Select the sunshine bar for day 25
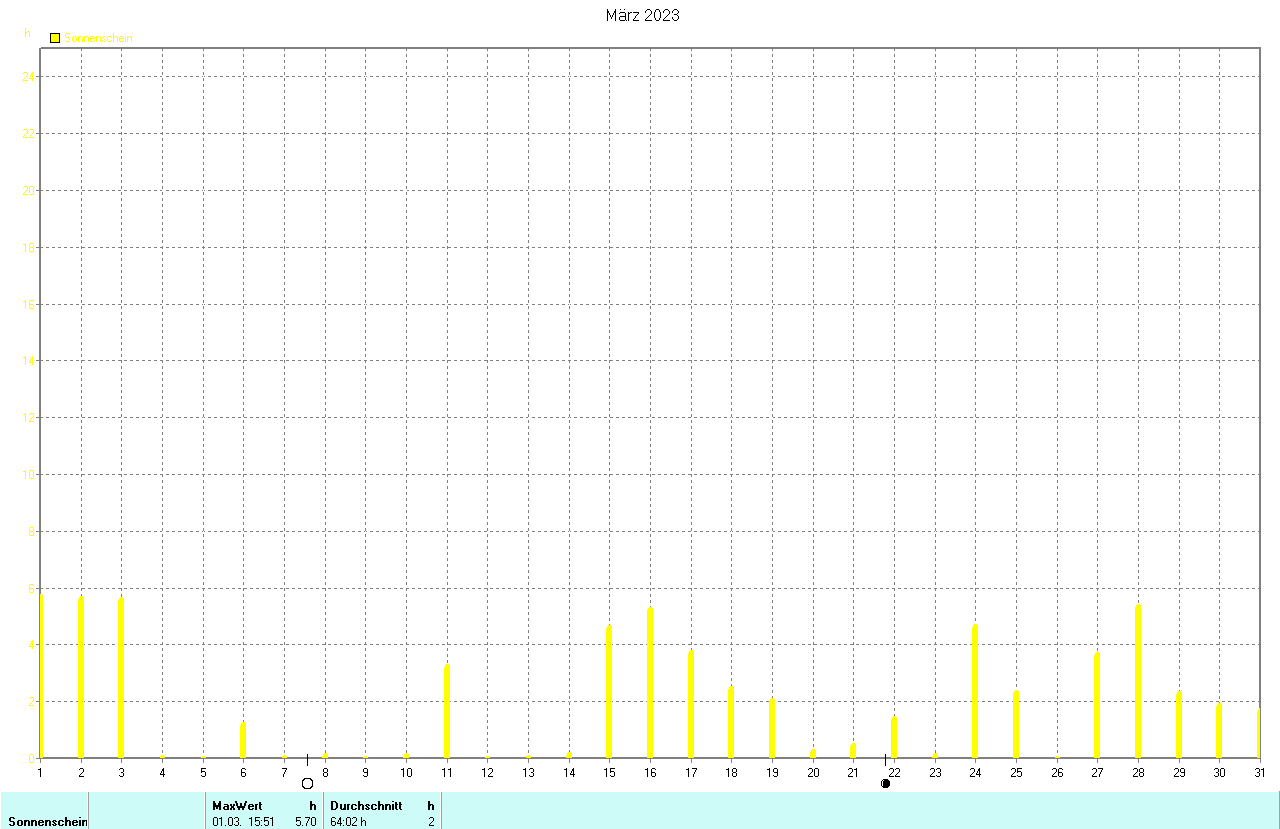The image size is (1280, 829). 1016,724
